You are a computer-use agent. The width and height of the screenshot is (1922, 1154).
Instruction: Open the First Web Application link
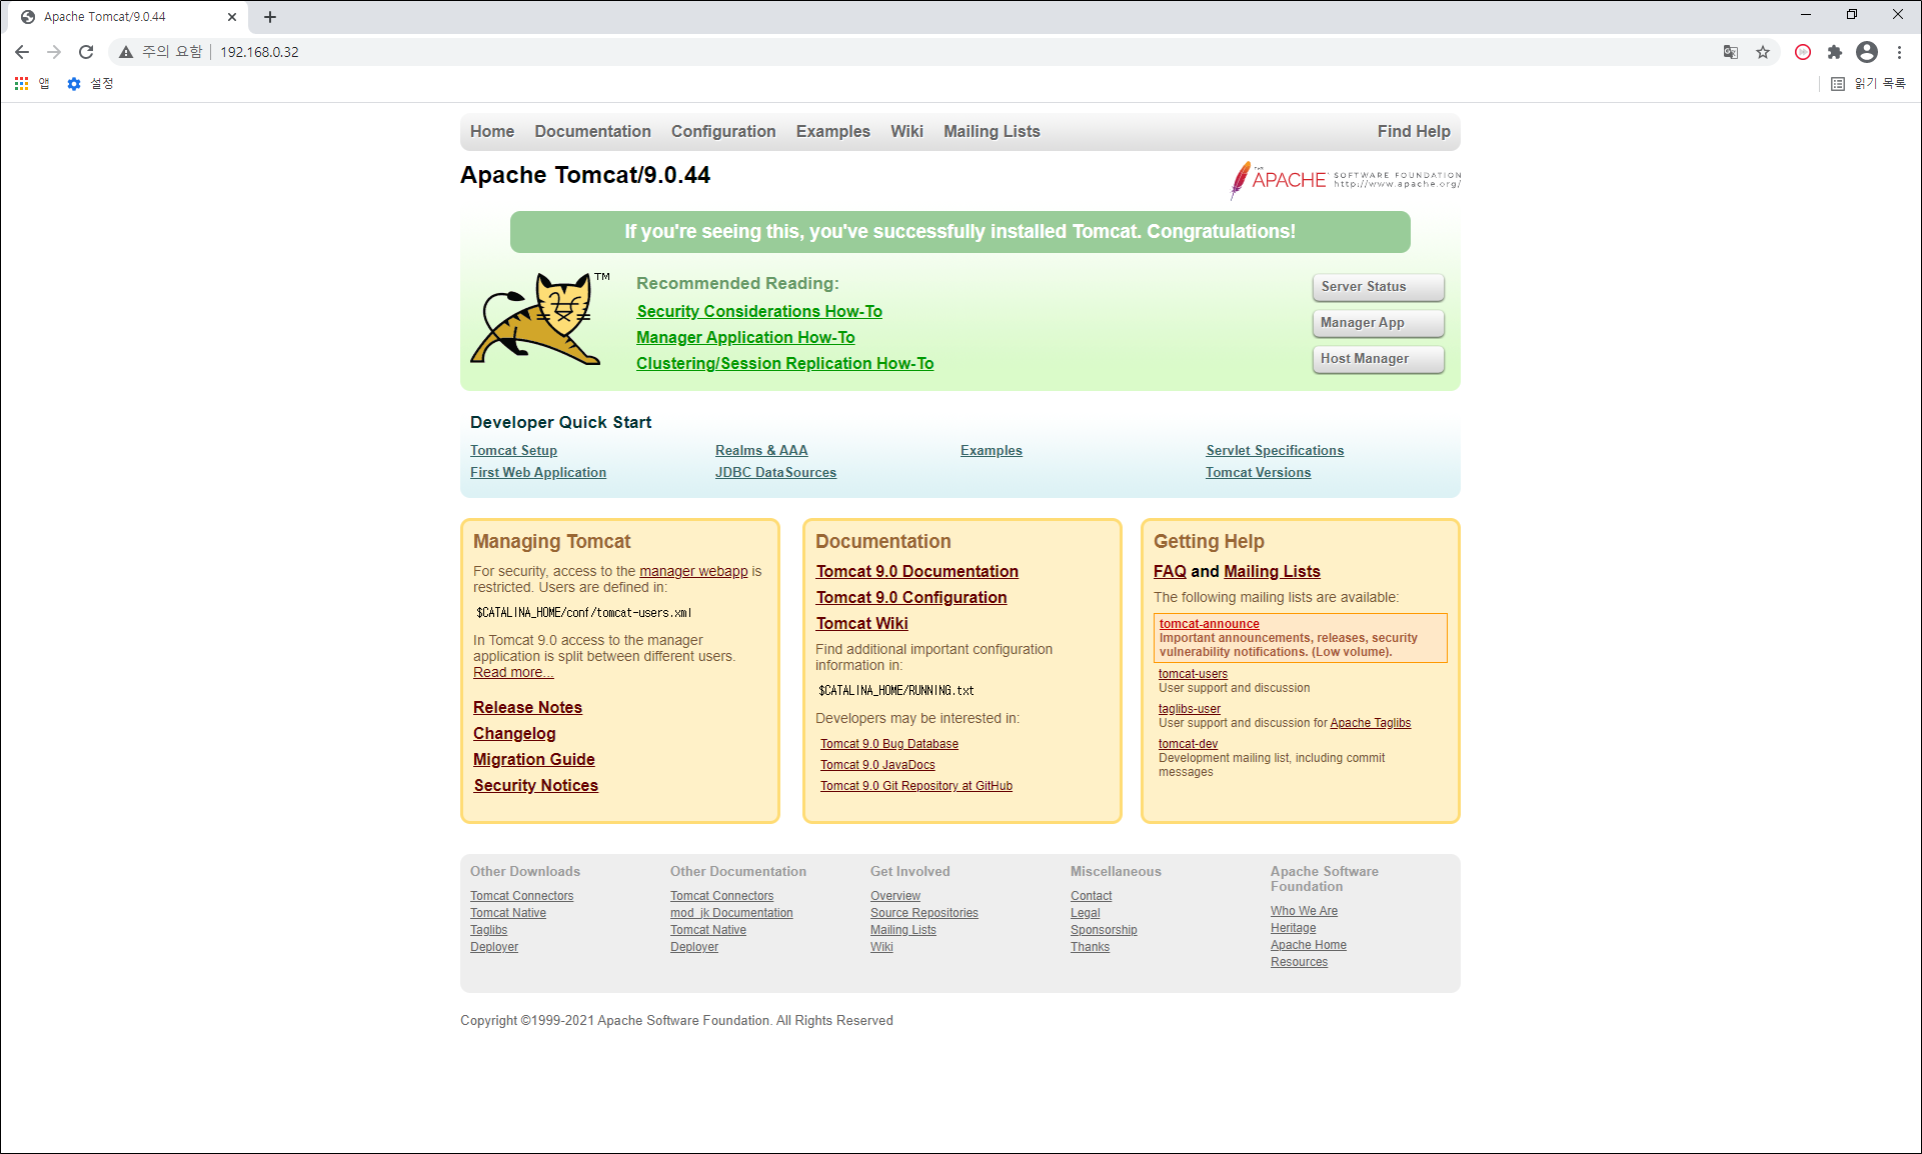(538, 473)
